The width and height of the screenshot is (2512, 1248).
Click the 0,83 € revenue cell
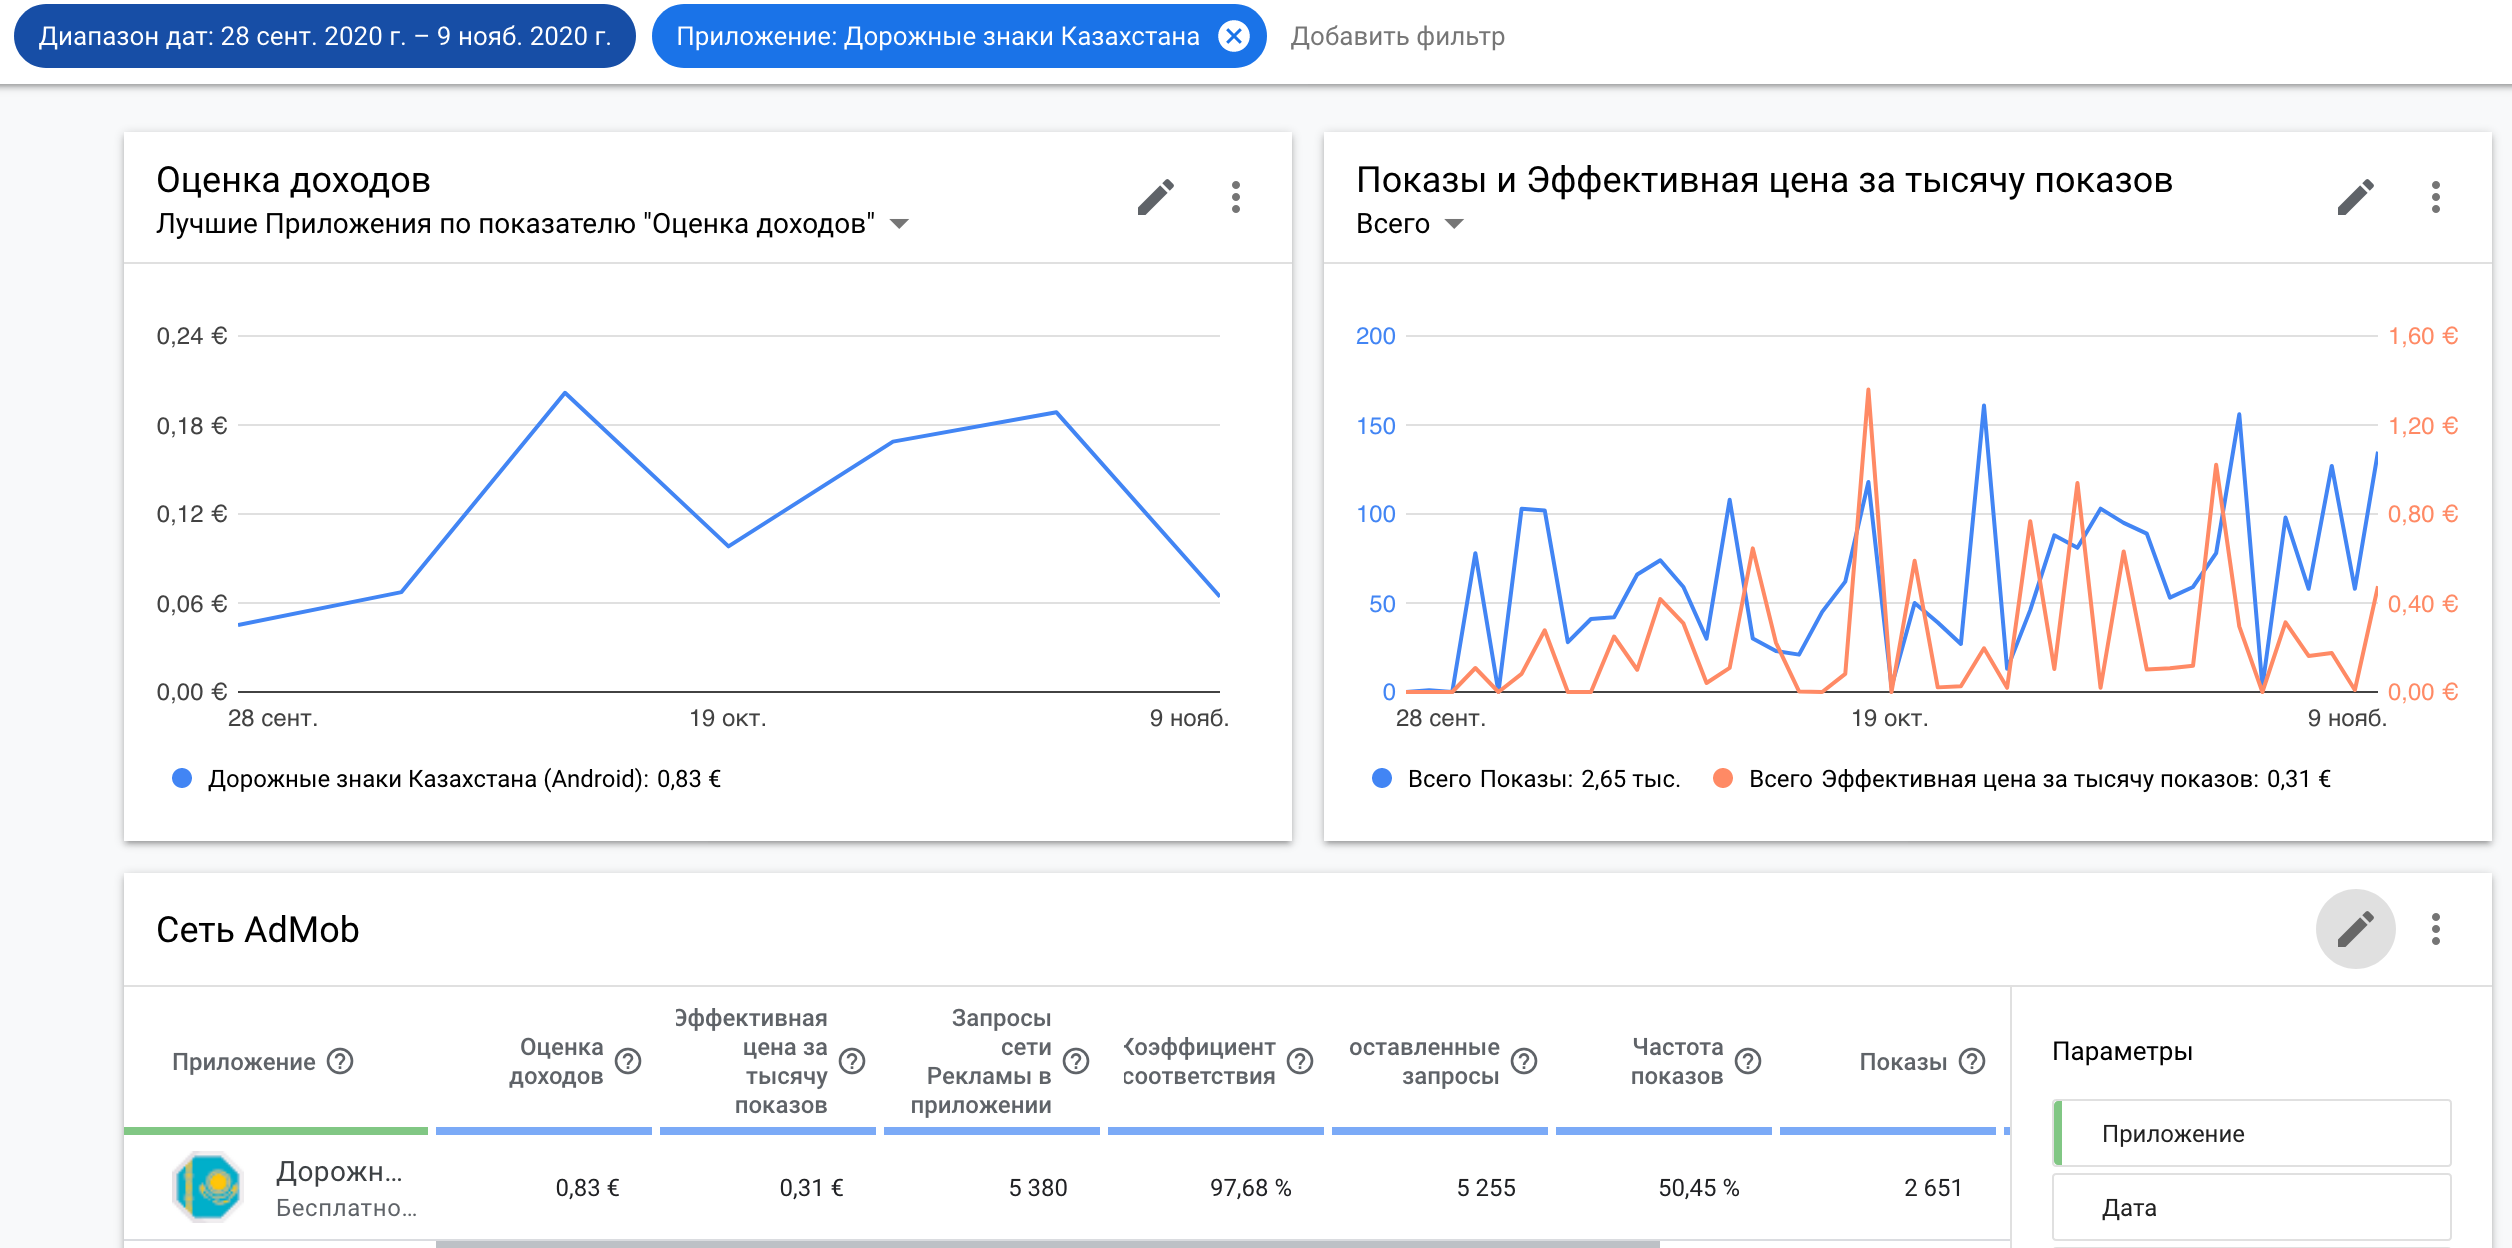tap(587, 1188)
